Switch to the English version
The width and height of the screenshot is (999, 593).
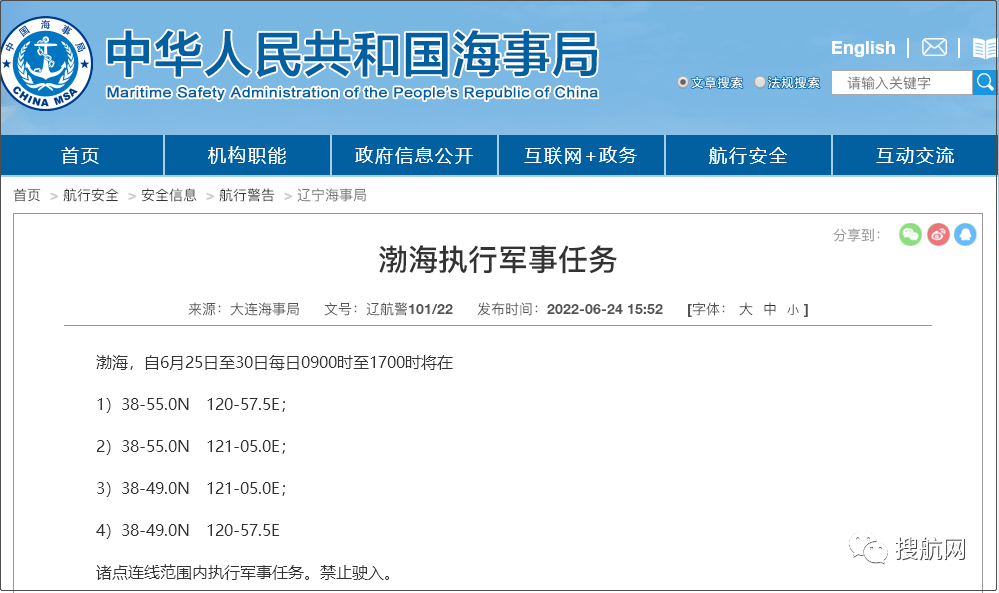[862, 47]
